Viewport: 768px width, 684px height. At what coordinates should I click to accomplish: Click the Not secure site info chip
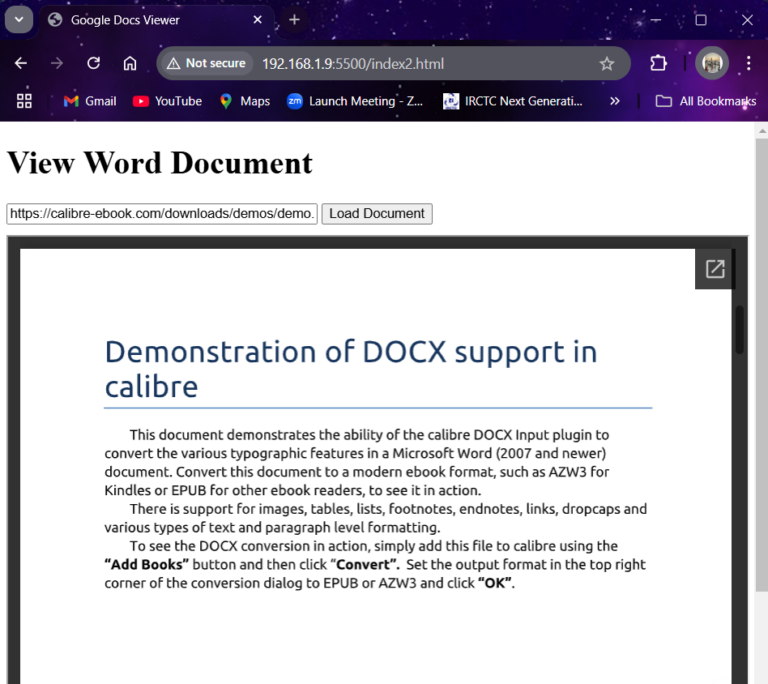tap(206, 63)
